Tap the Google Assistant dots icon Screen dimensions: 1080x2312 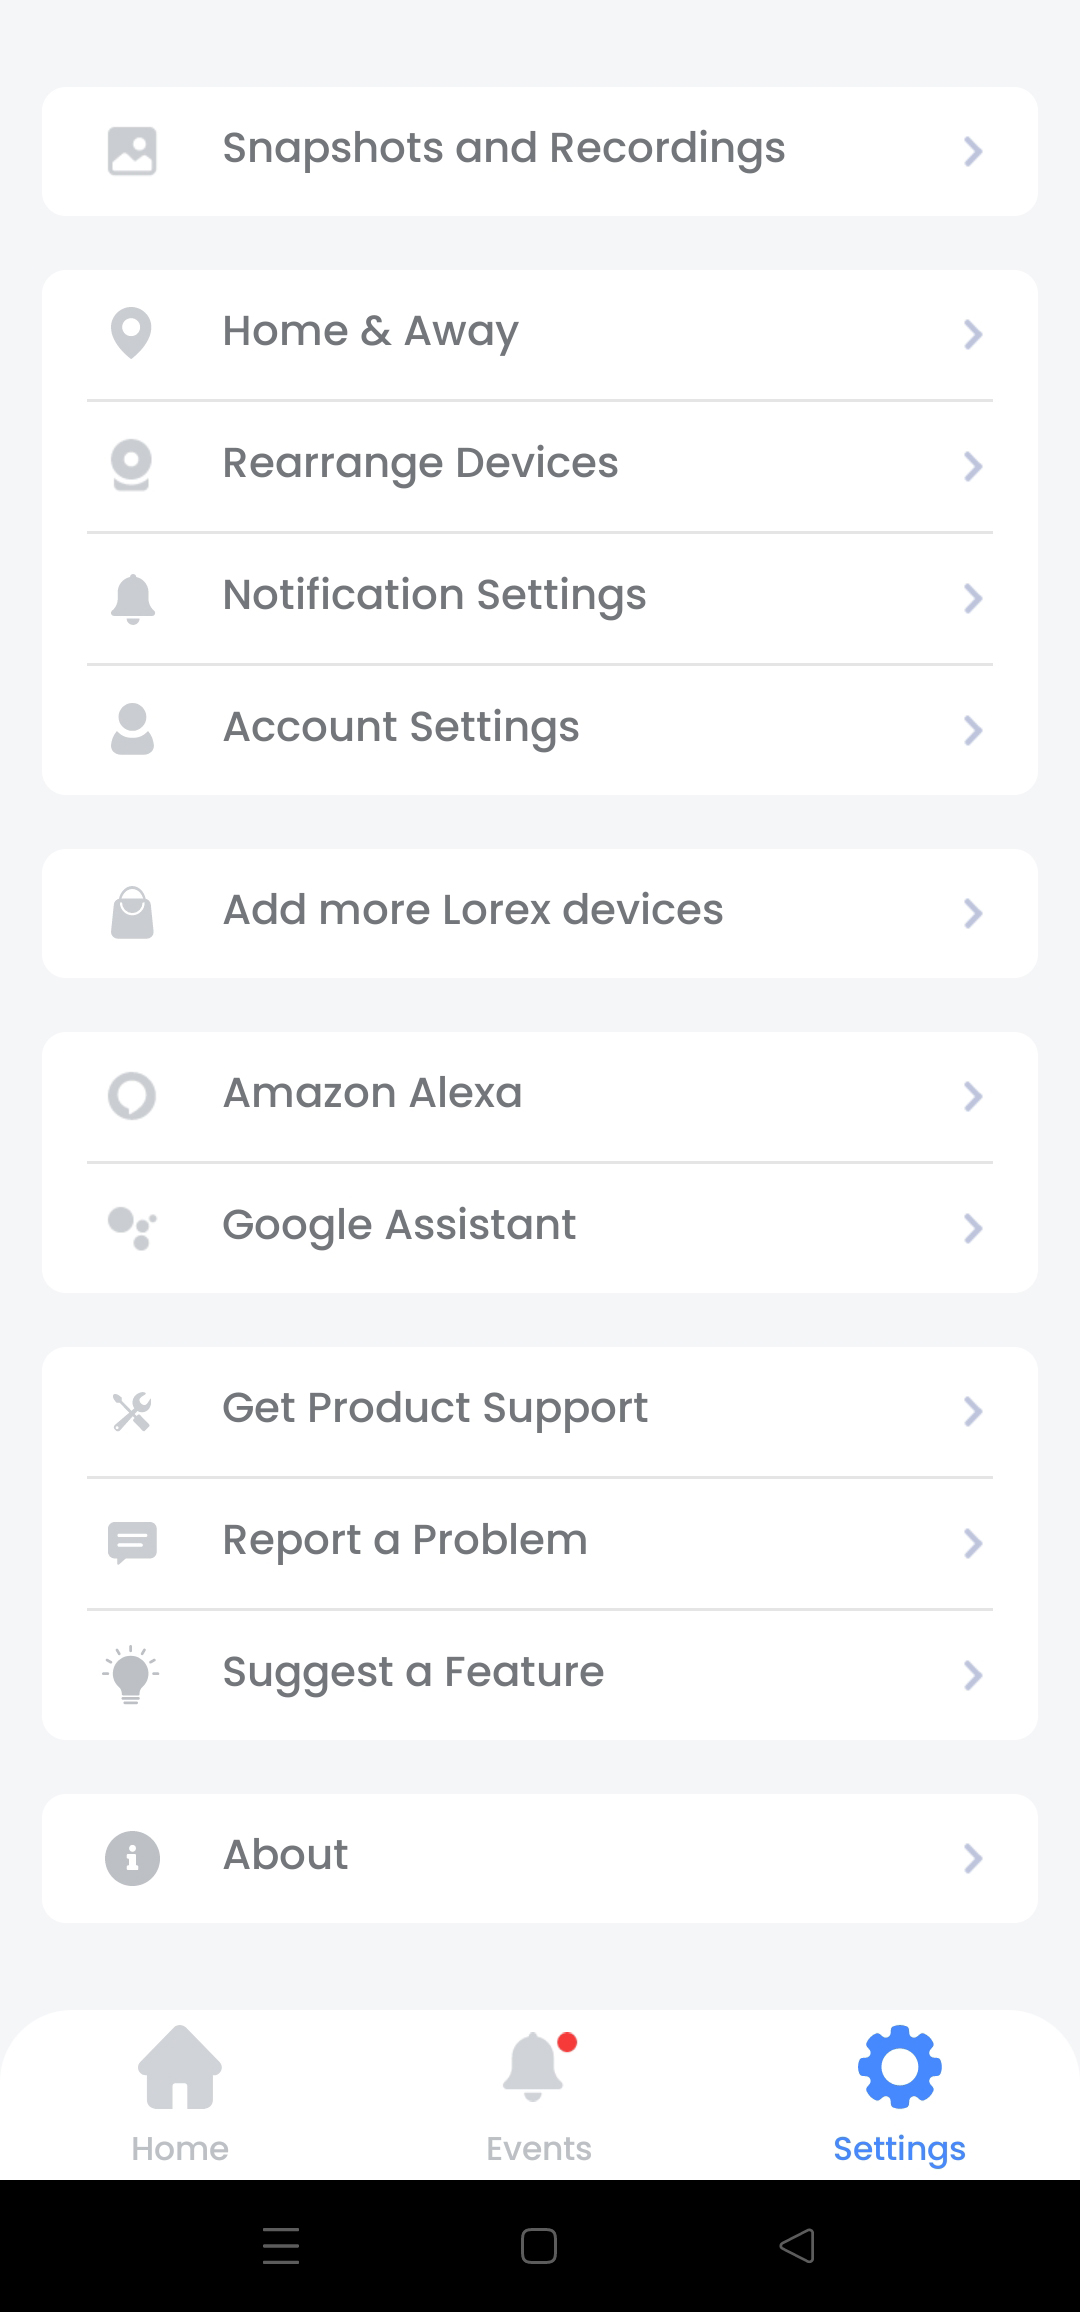point(132,1228)
